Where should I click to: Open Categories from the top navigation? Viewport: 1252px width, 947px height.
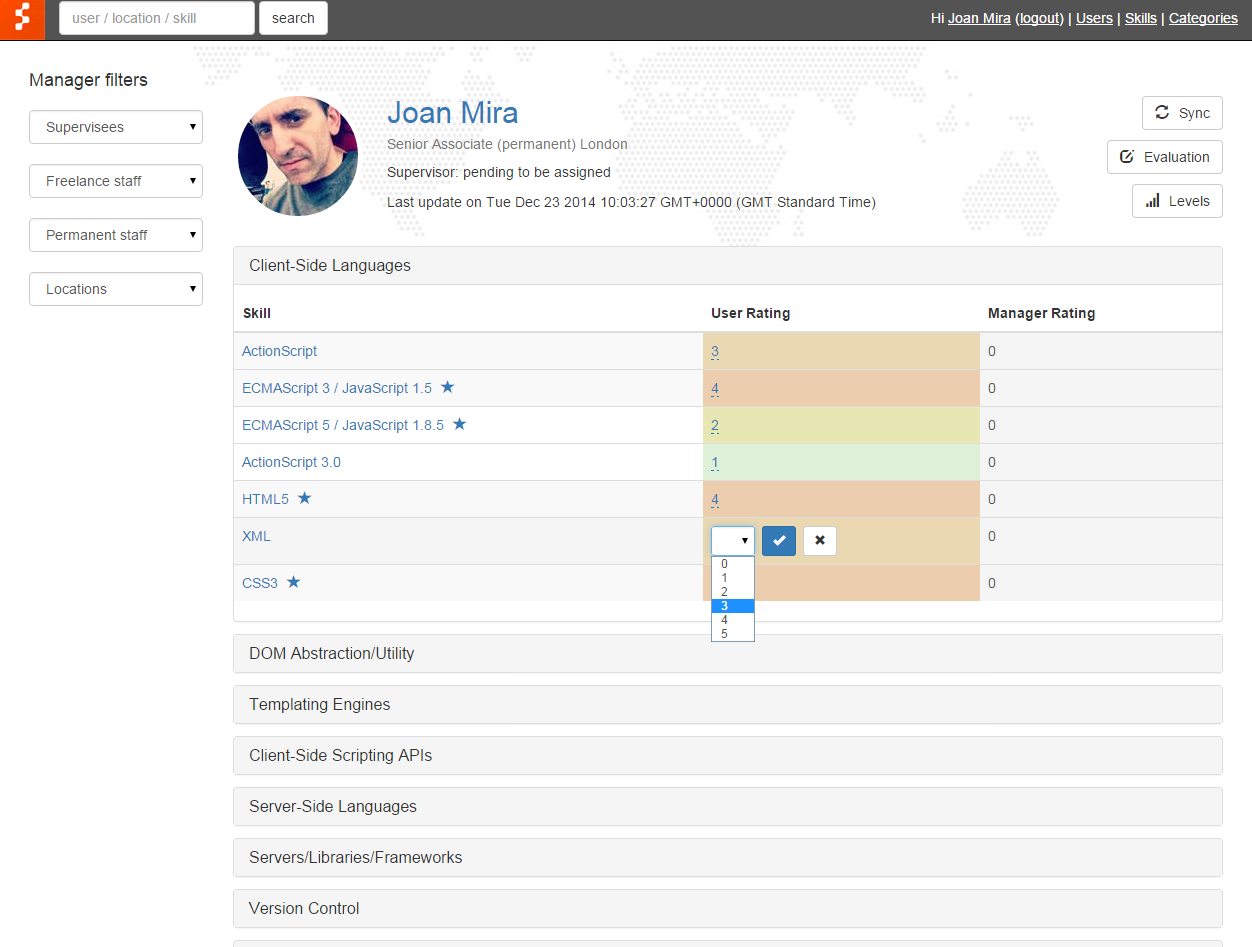click(1203, 18)
